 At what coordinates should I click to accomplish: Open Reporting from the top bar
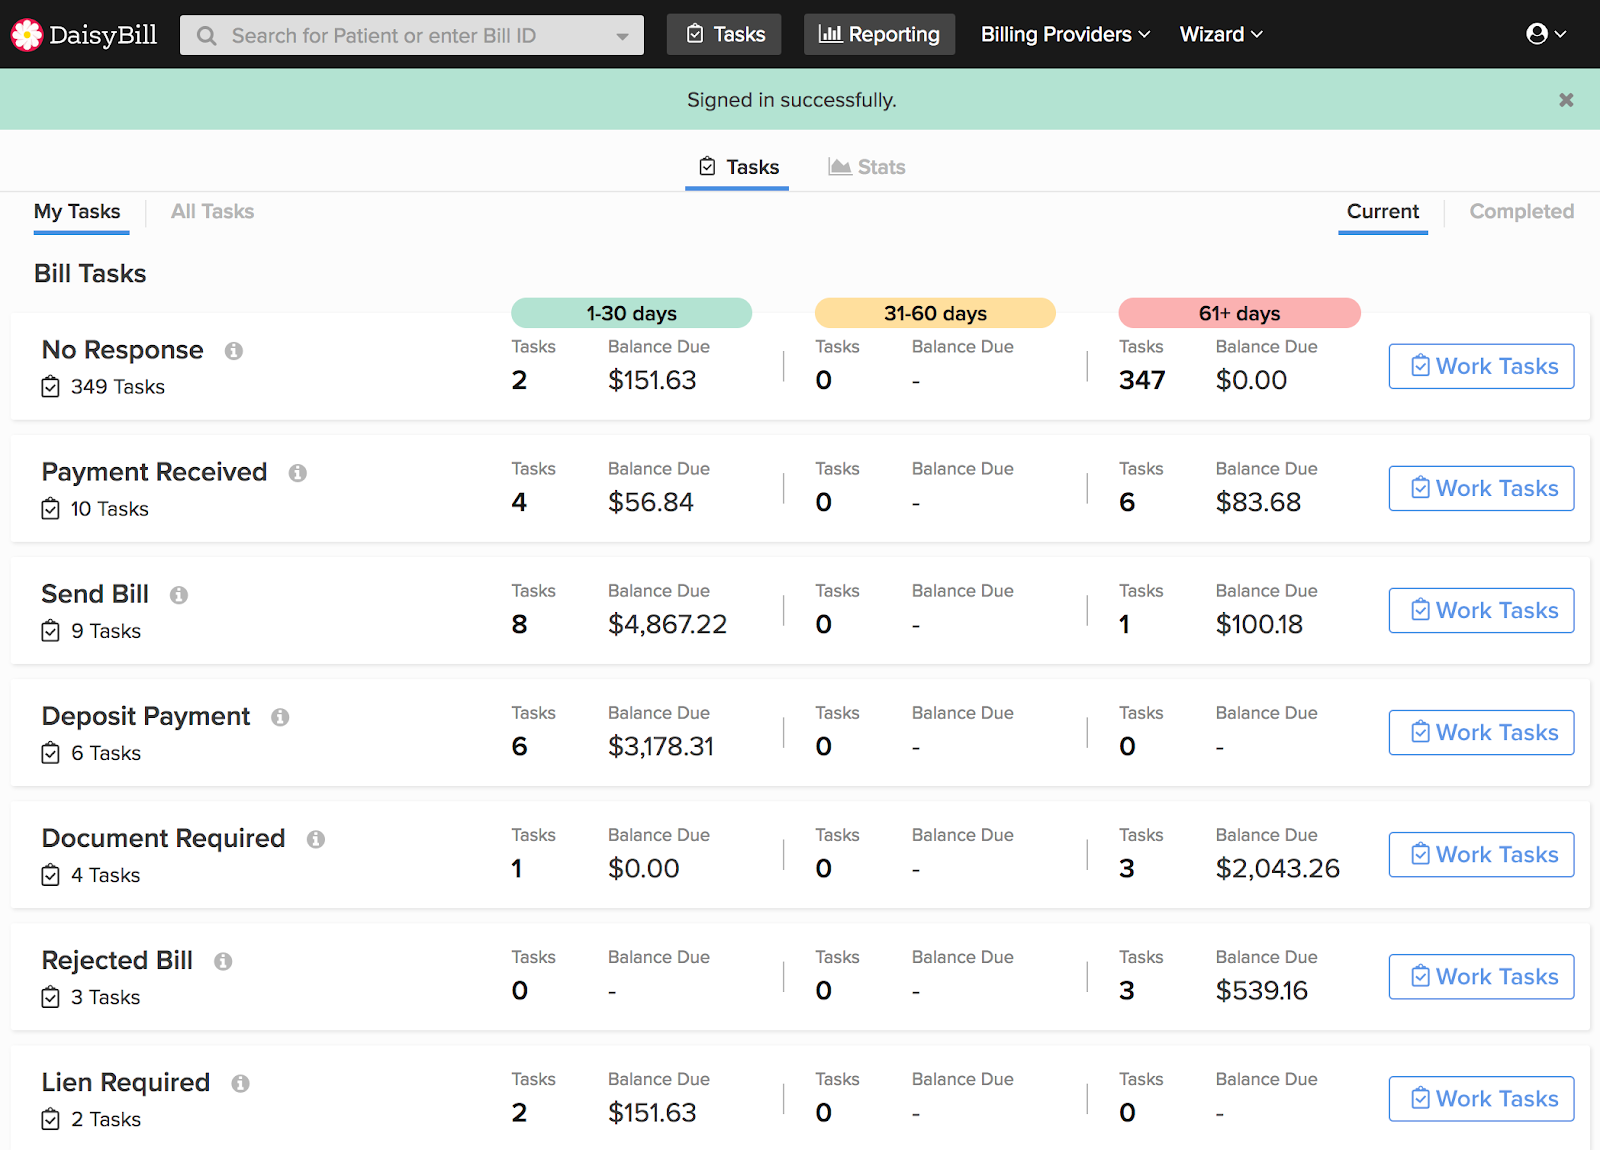[879, 34]
